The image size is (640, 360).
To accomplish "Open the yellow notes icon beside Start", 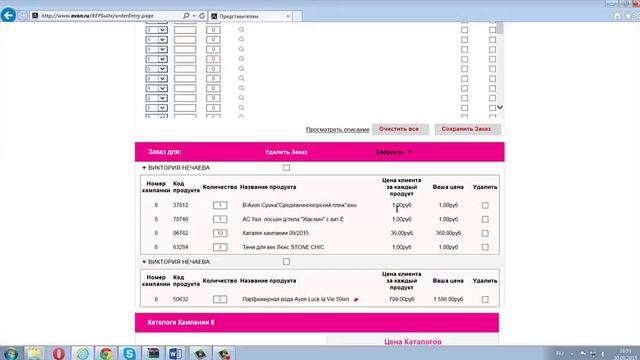I will (x=35, y=353).
